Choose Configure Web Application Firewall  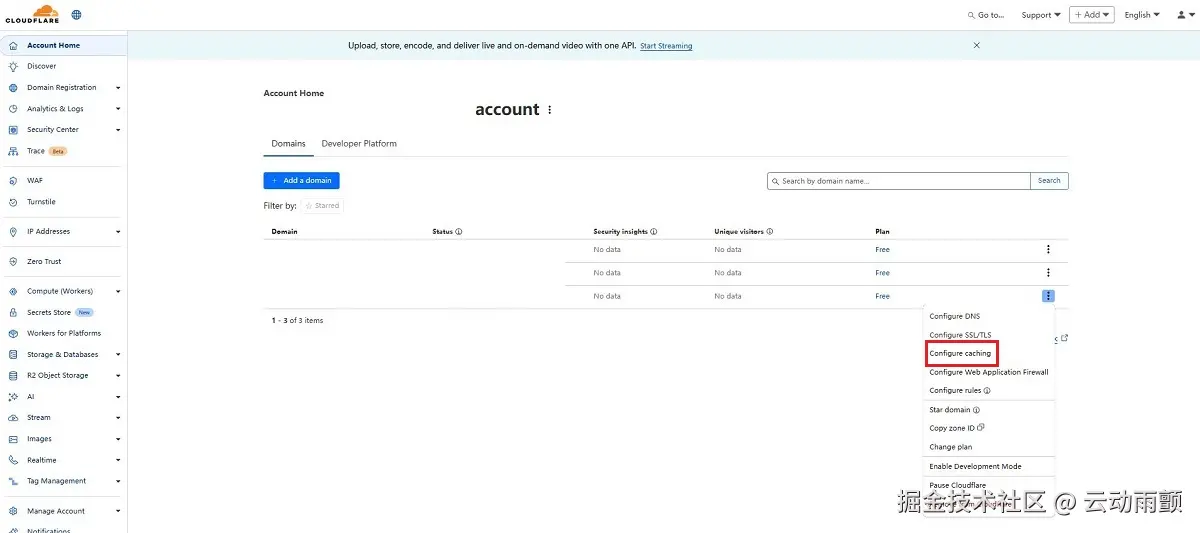click(989, 372)
